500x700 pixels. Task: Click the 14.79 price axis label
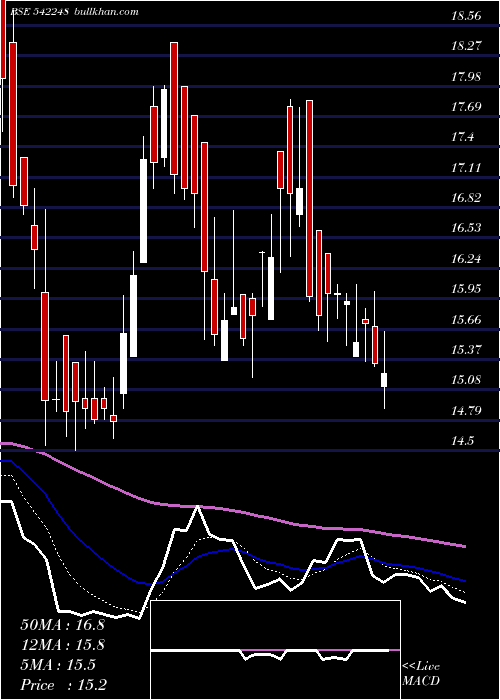(x=466, y=410)
